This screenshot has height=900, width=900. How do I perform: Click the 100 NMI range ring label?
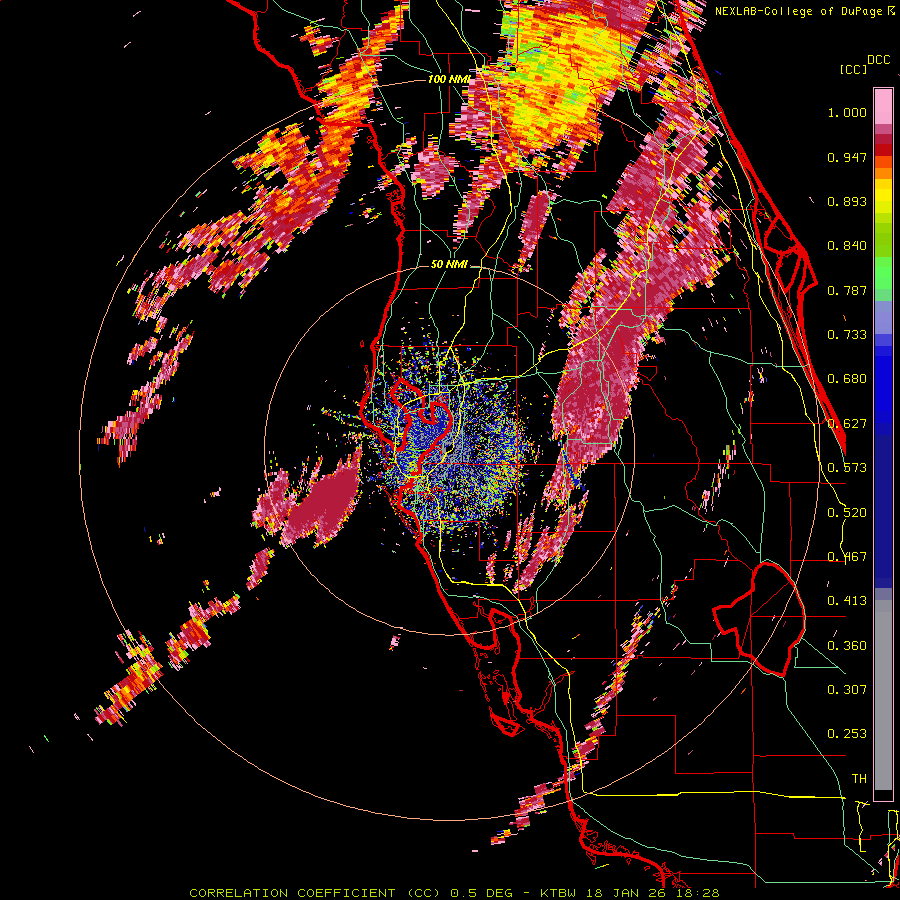448,79
